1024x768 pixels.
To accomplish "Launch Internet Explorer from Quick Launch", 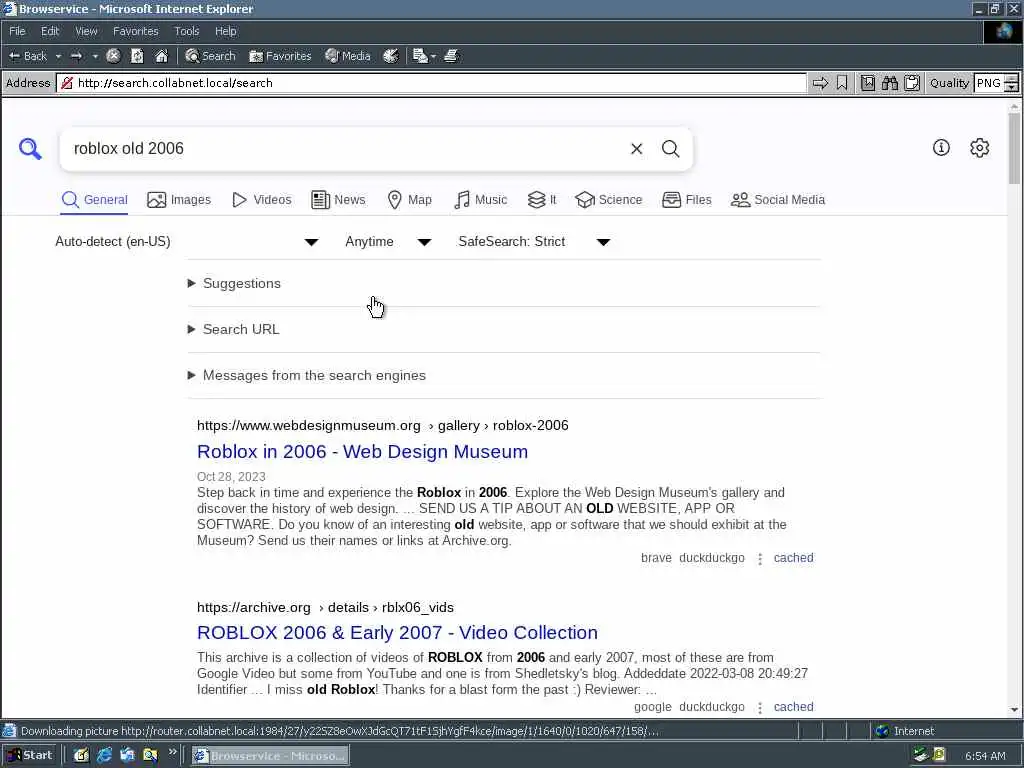I will pyautogui.click(x=104, y=755).
